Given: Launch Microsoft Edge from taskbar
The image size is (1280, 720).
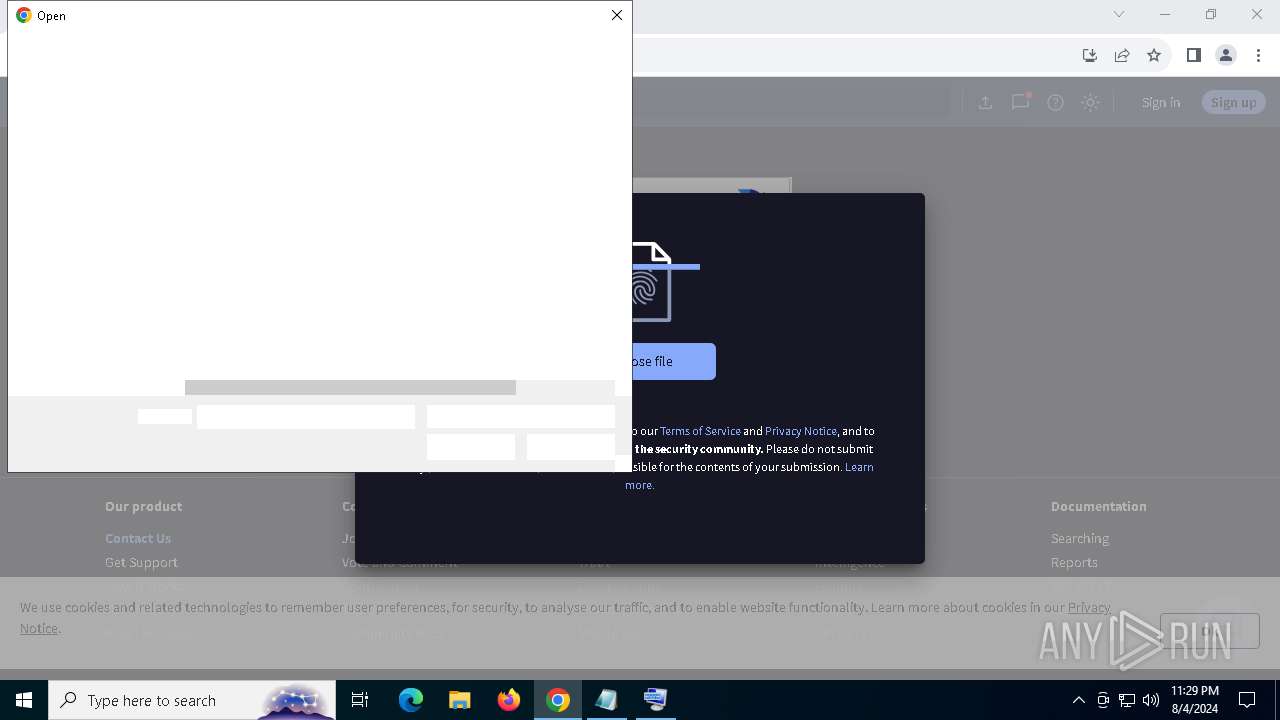Looking at the screenshot, I should coord(411,700).
